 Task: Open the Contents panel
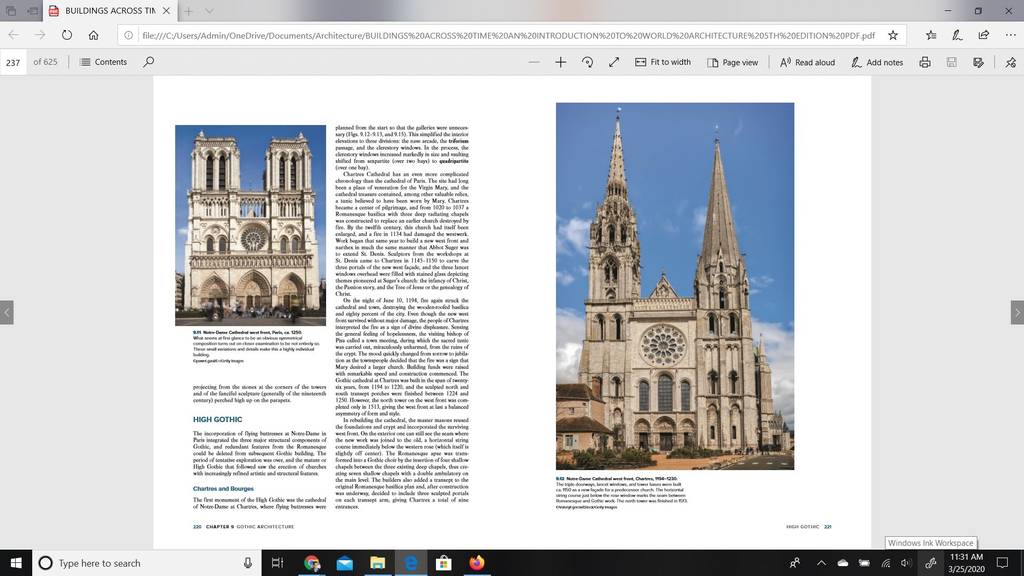point(103,62)
